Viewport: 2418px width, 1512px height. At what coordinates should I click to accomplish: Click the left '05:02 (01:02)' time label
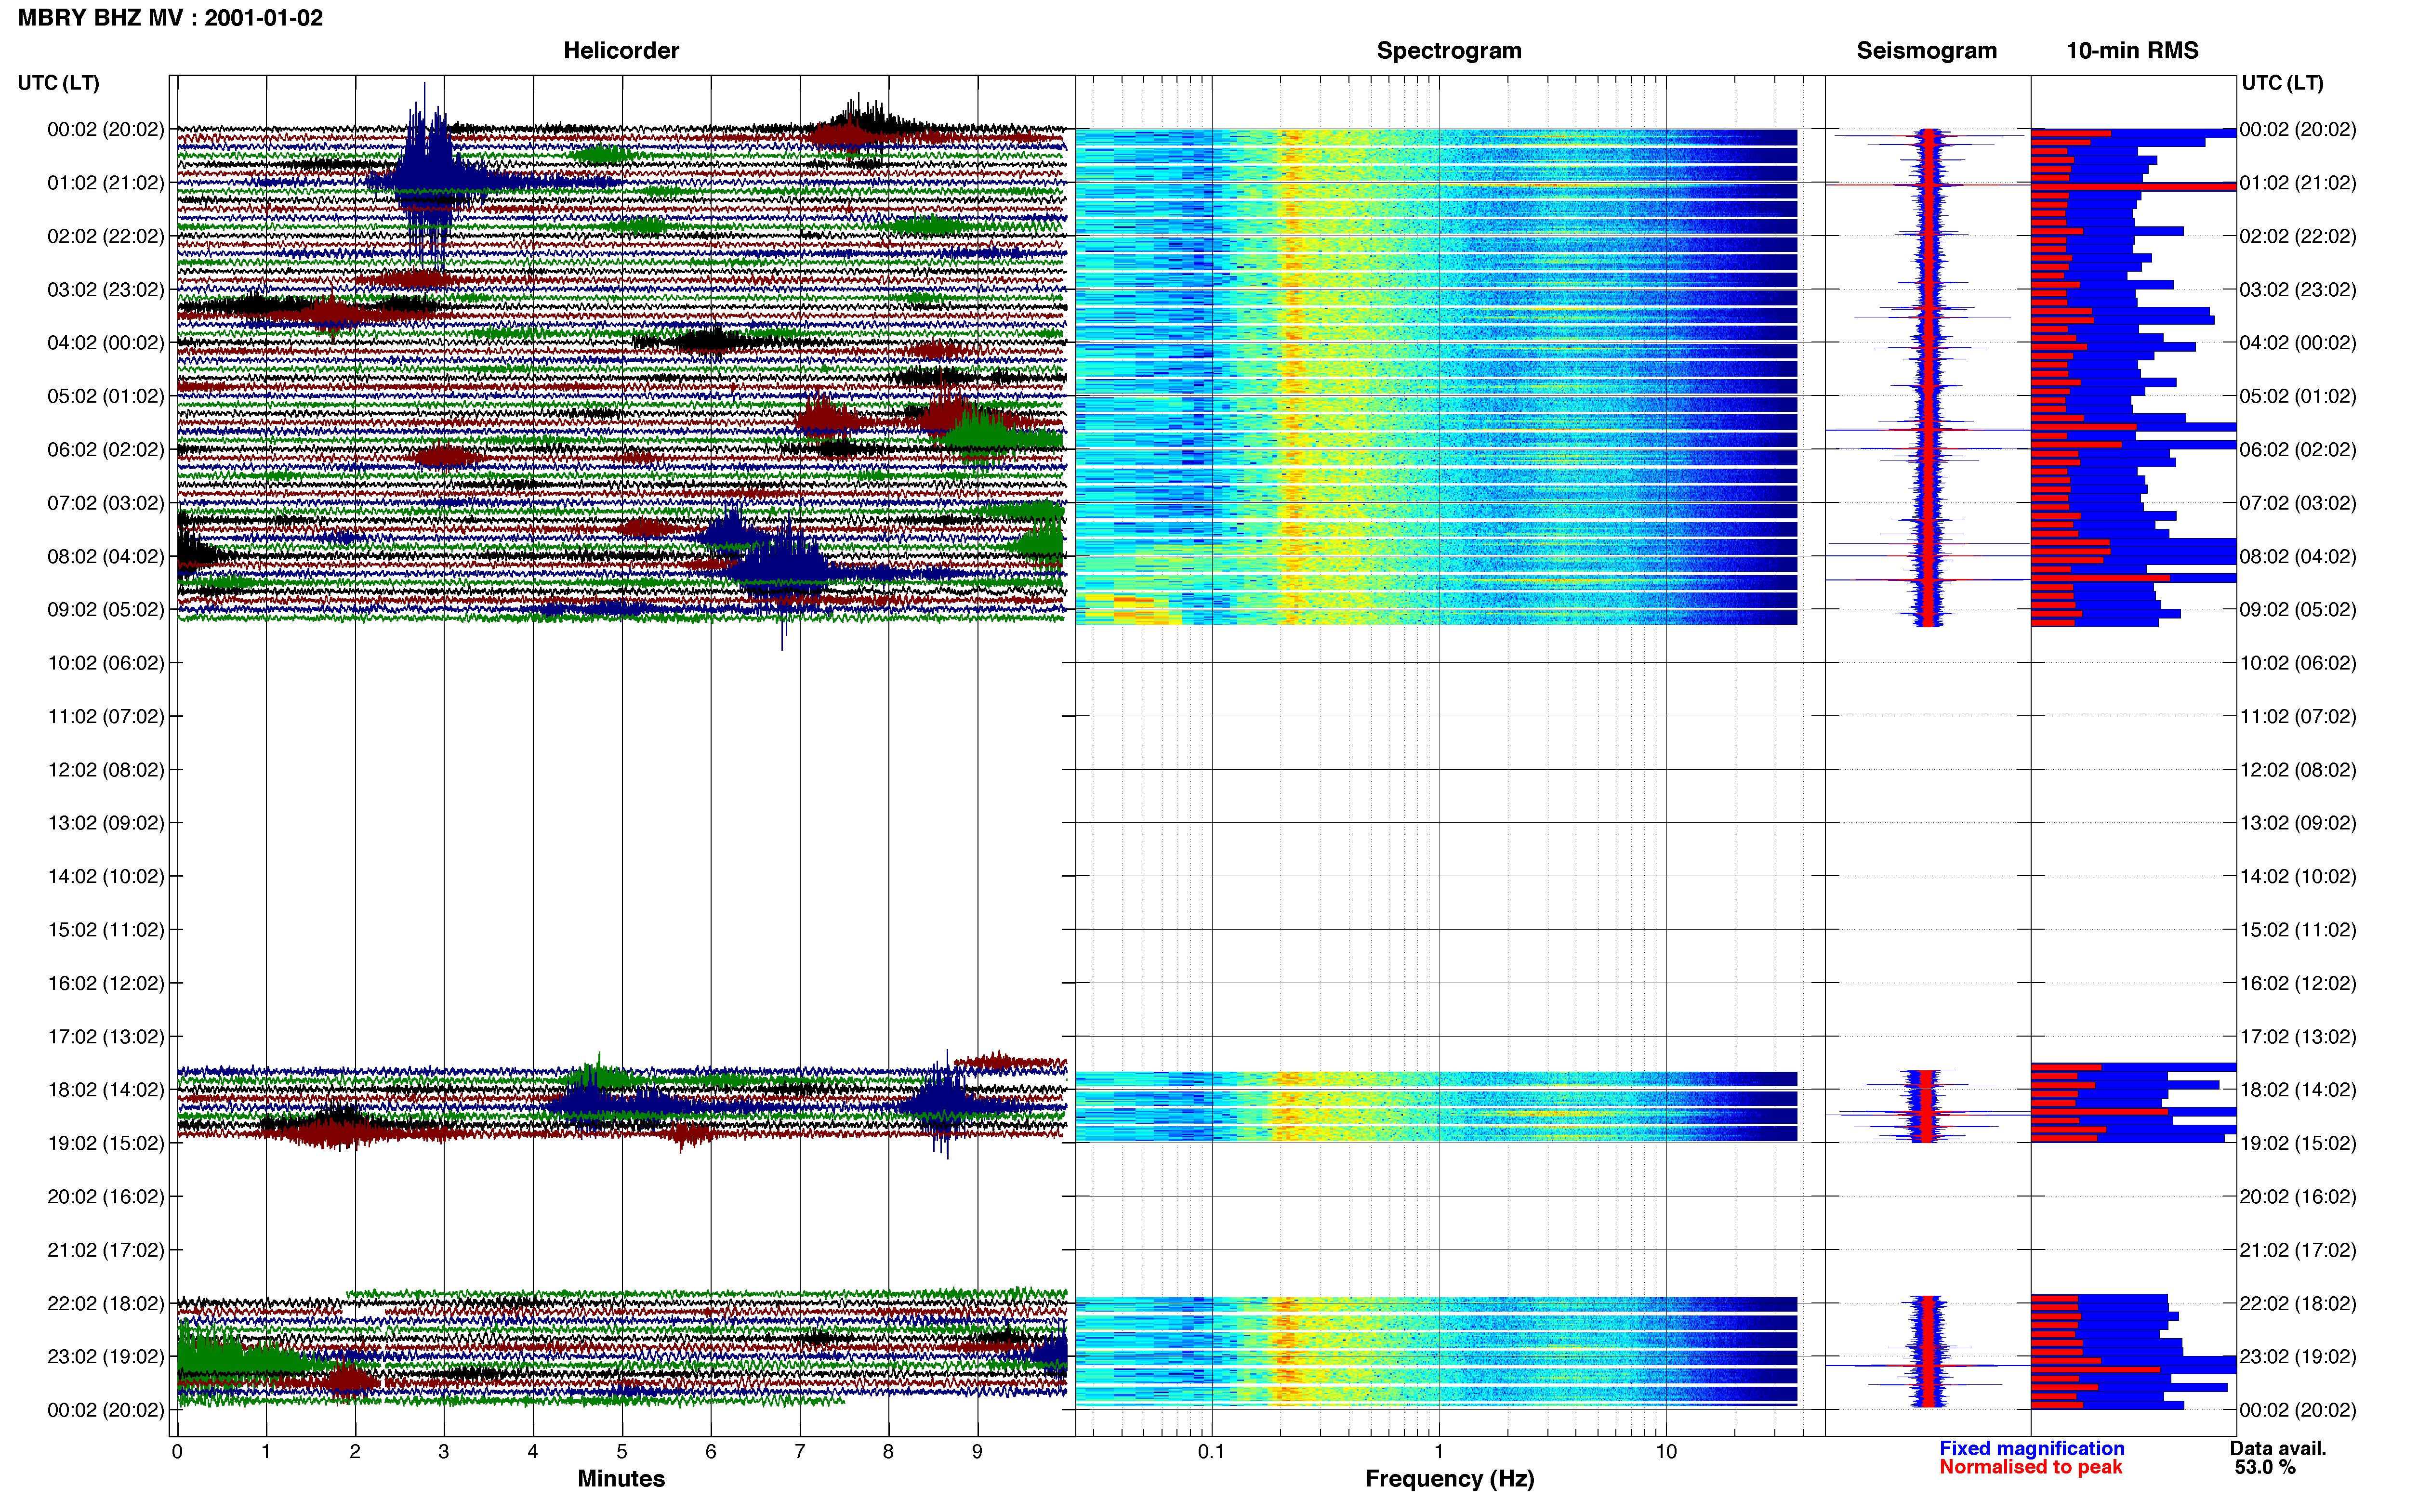click(x=106, y=396)
